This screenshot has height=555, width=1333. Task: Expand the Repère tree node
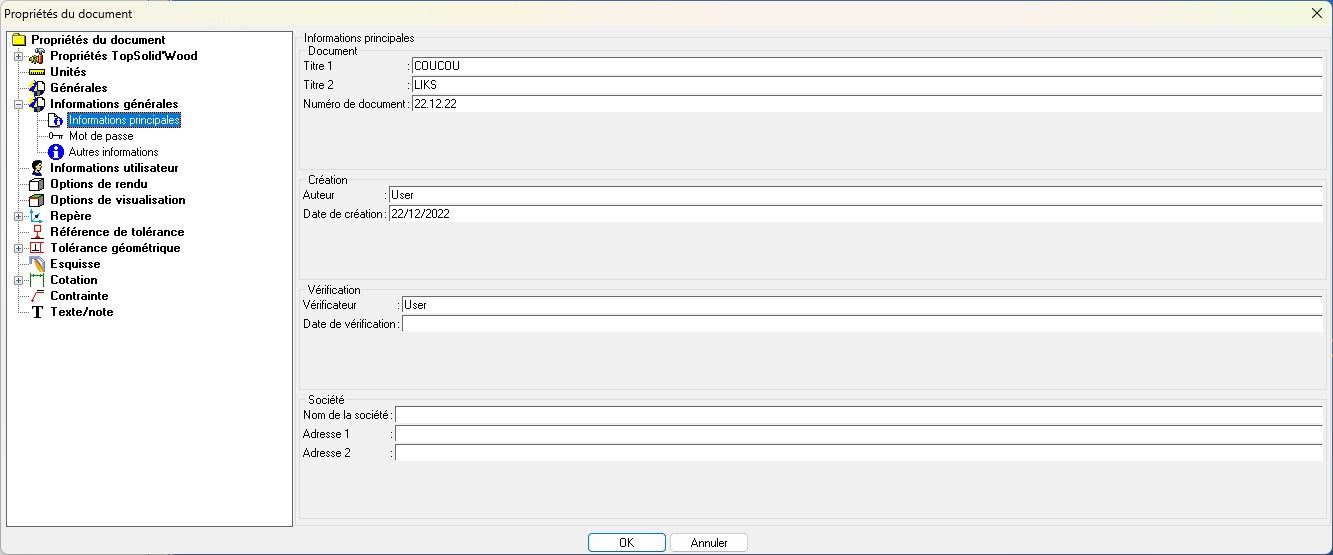coord(18,216)
